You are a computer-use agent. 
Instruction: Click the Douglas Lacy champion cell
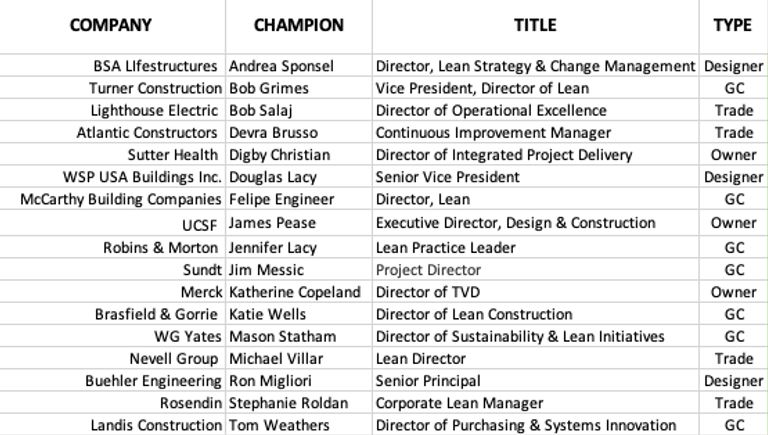(x=272, y=177)
